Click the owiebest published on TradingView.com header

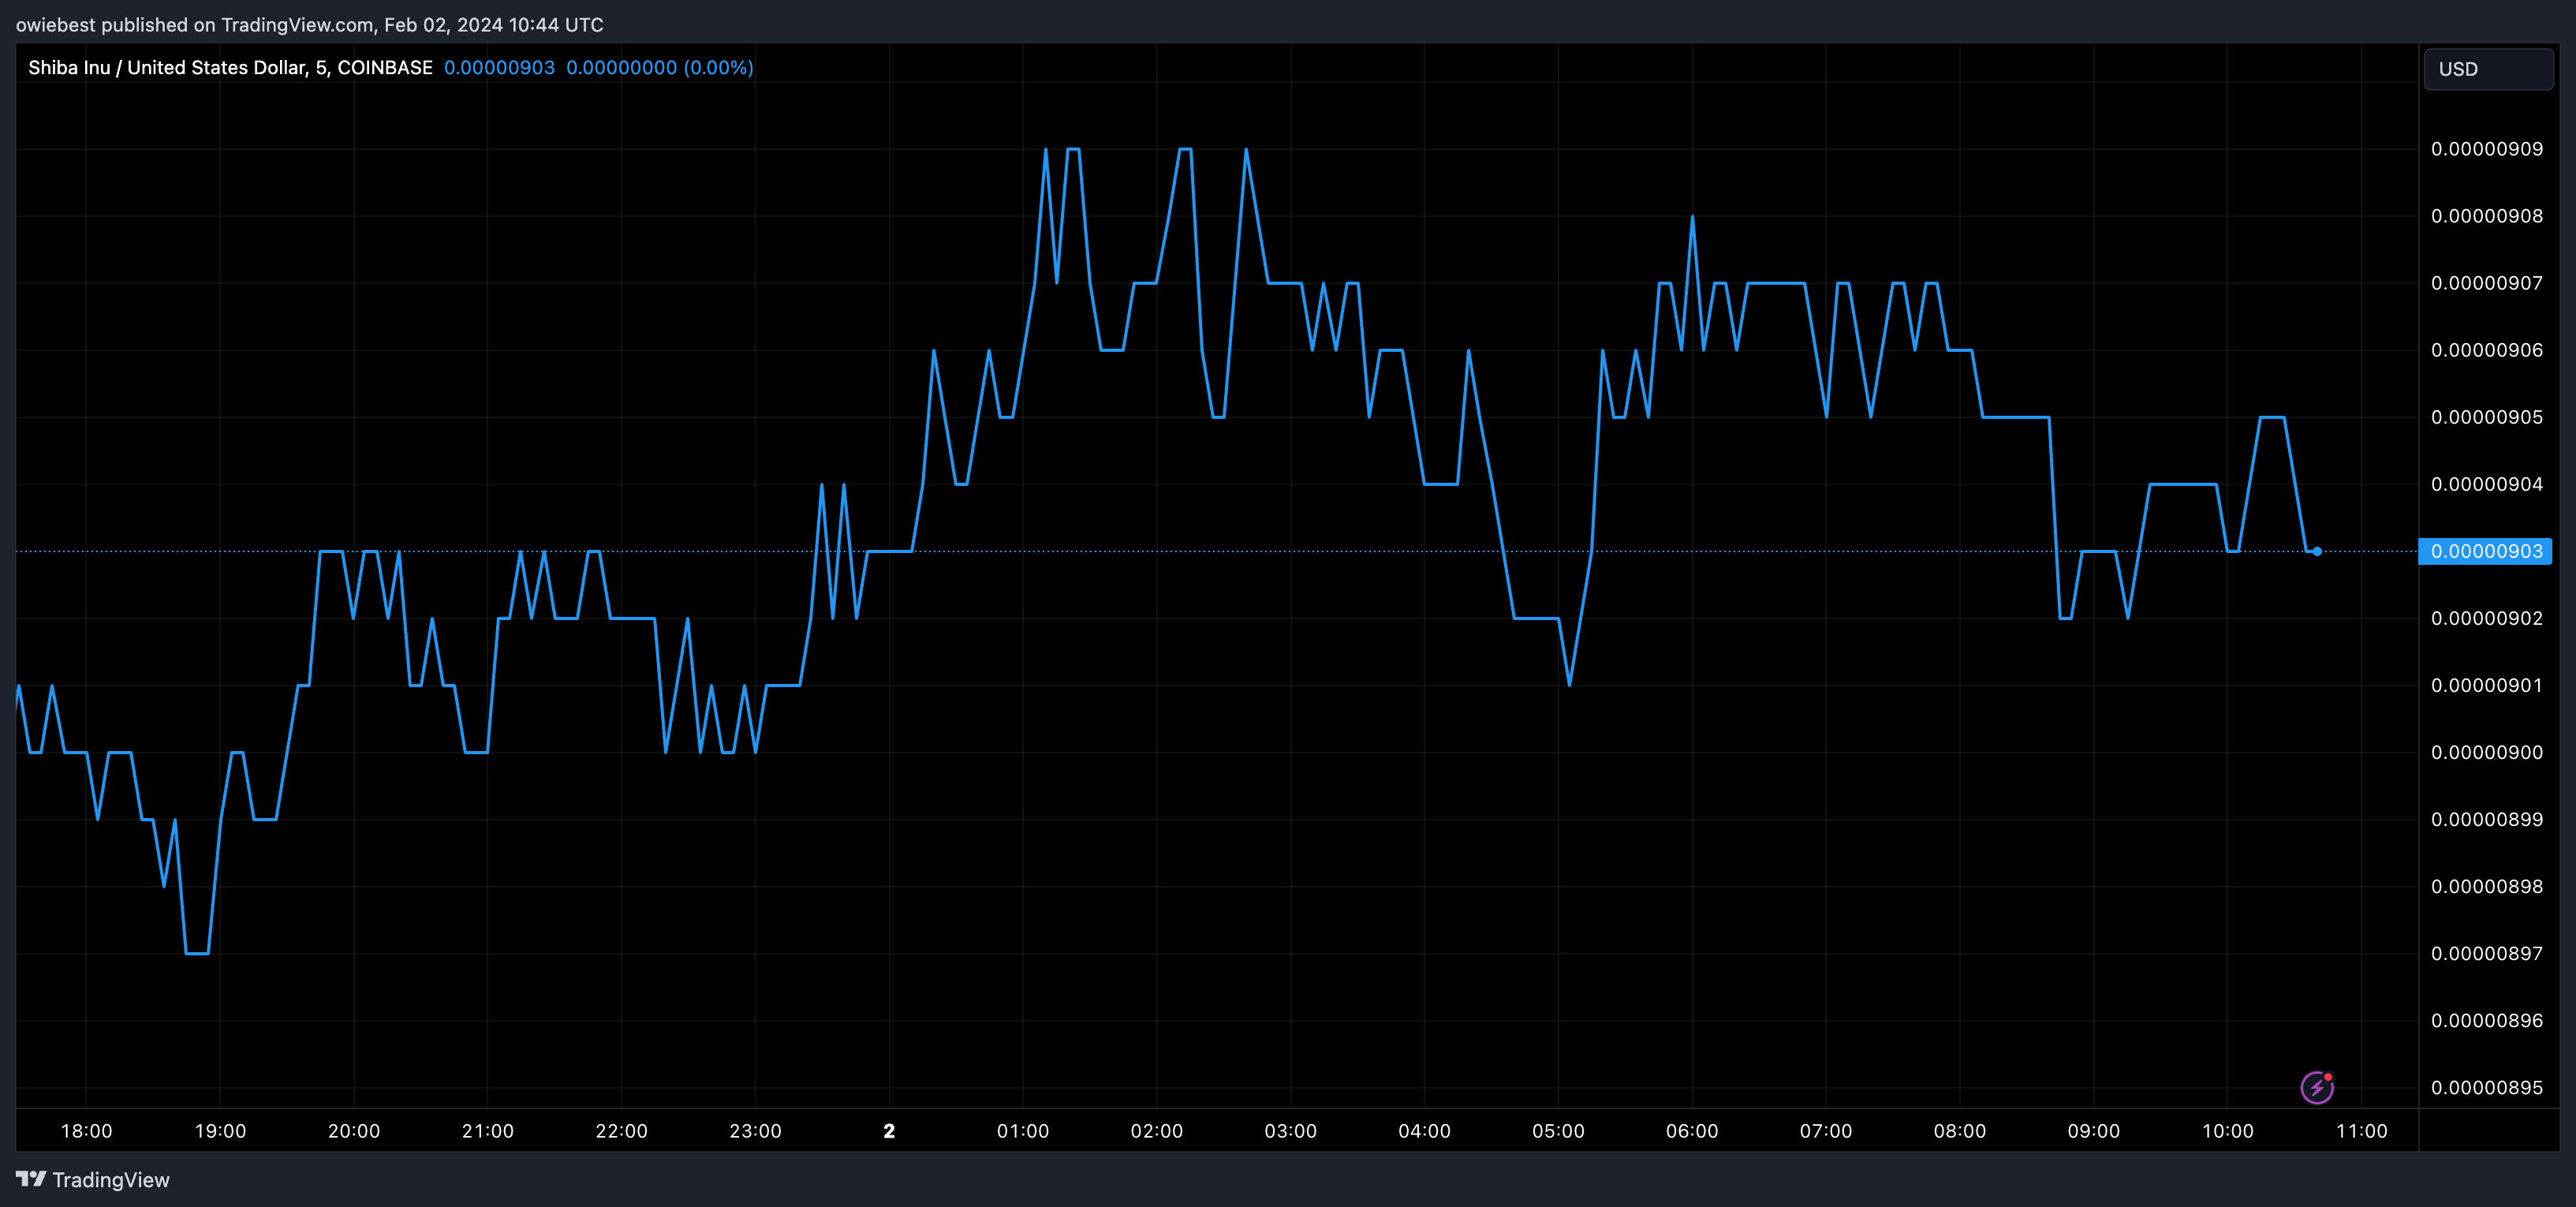(309, 24)
